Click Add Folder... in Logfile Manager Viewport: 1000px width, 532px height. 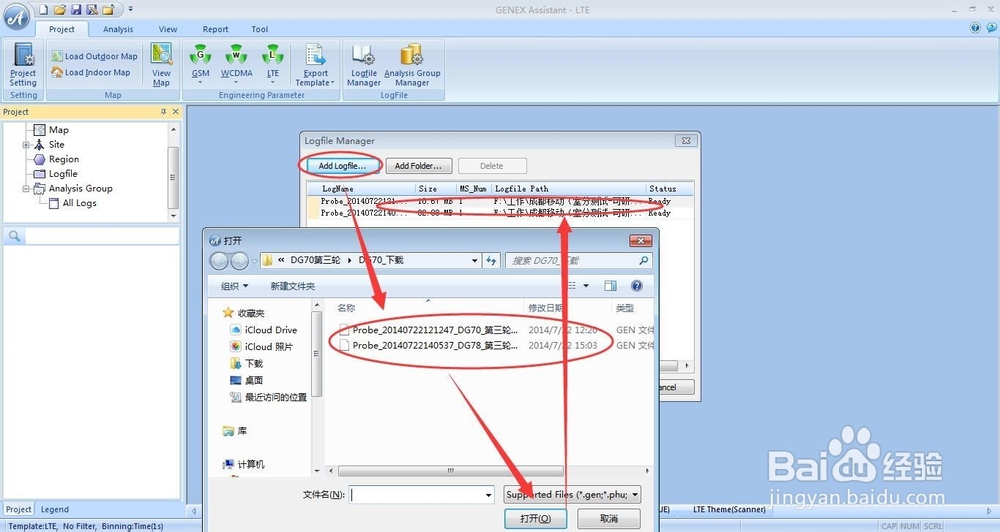[x=418, y=166]
